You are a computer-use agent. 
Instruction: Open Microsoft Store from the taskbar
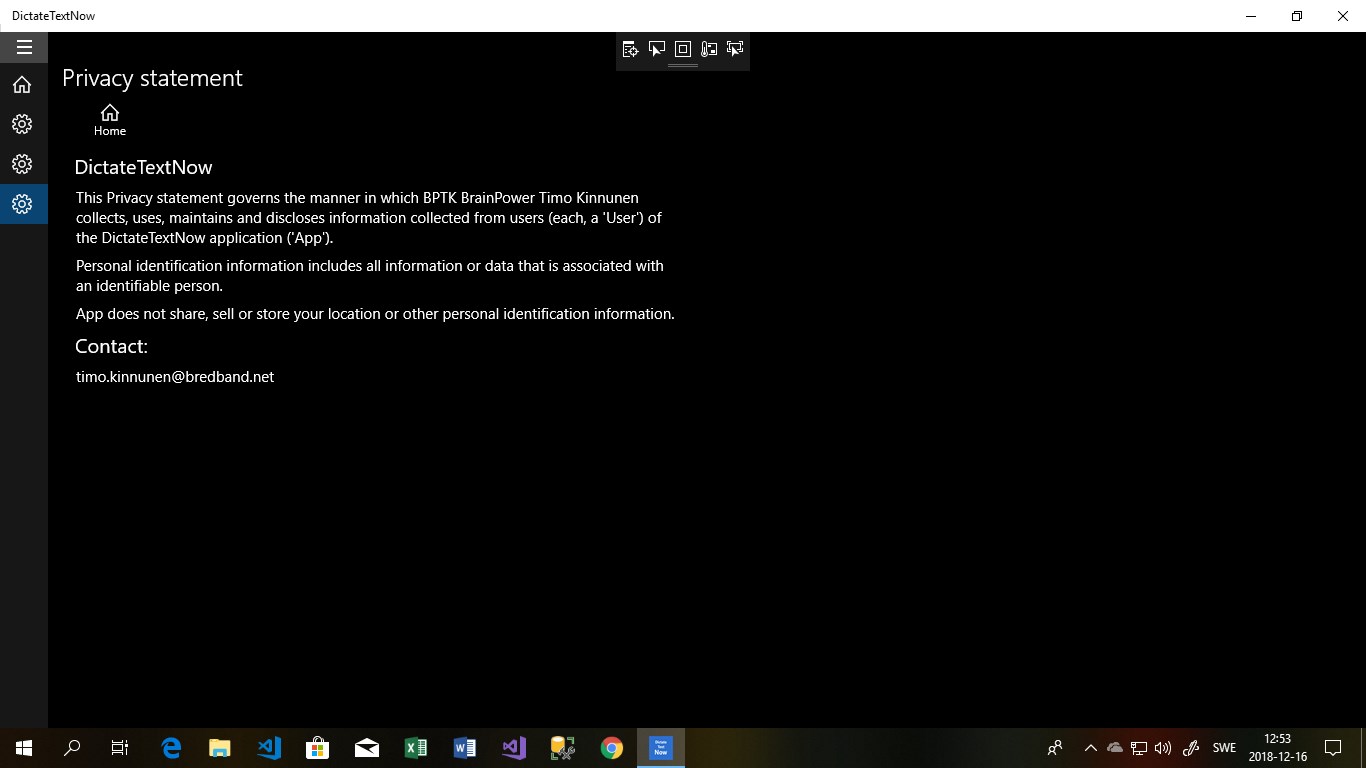coord(318,748)
